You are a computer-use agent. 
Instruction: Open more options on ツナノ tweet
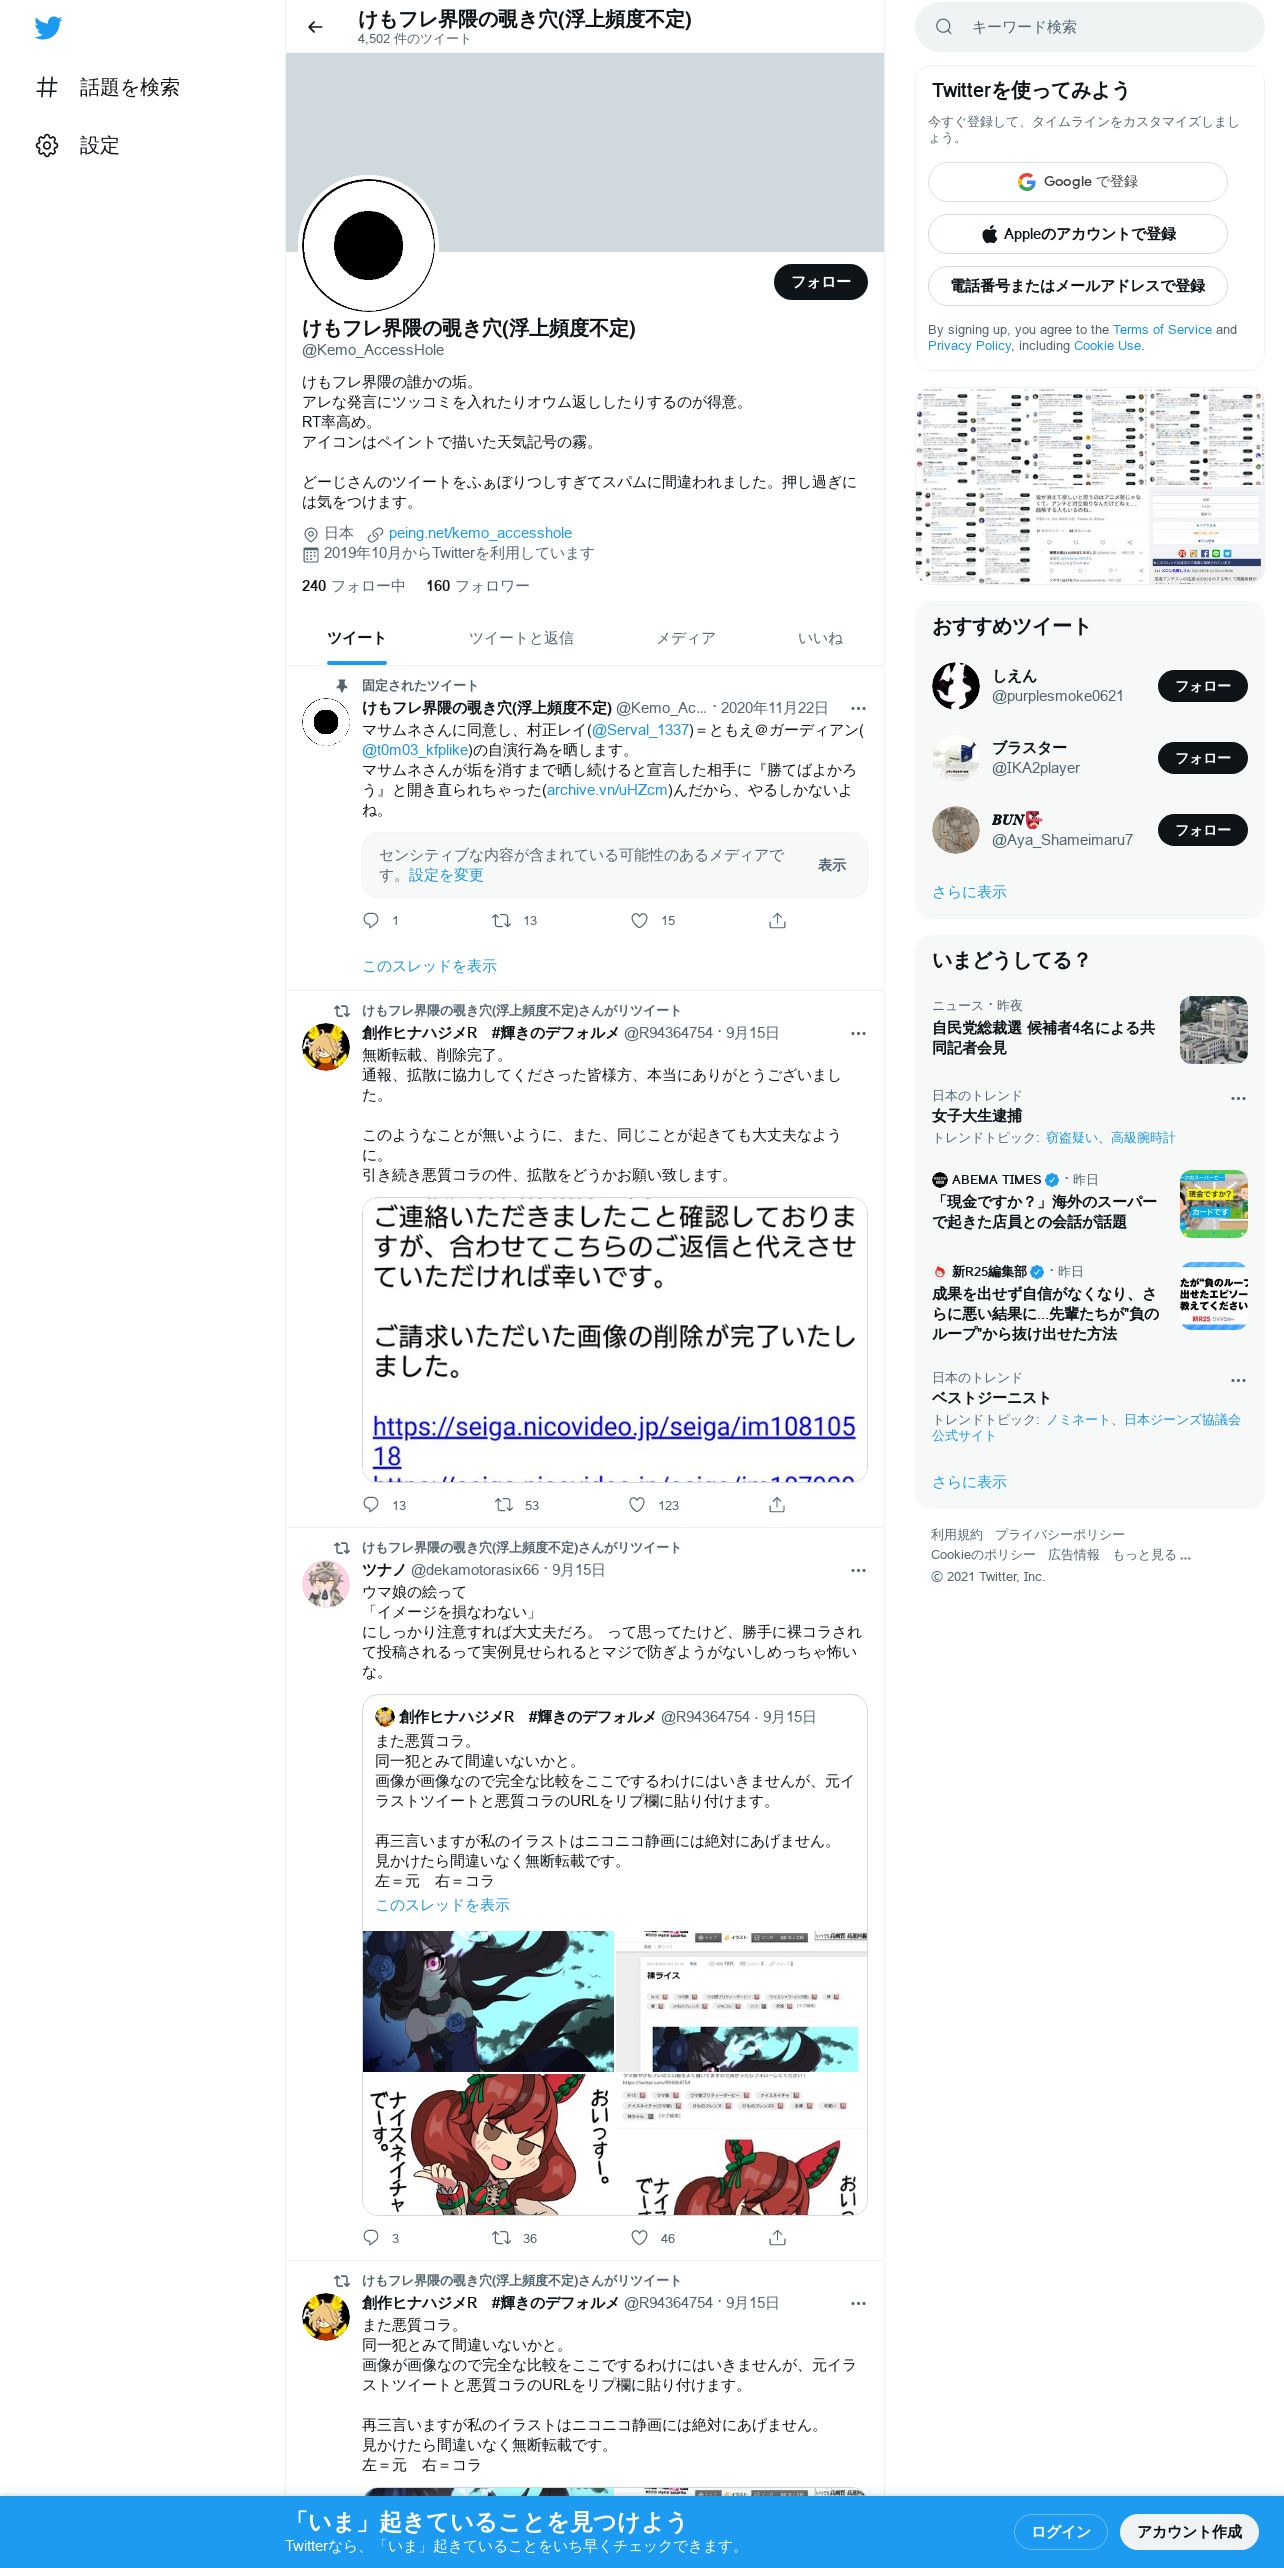[x=858, y=1570]
